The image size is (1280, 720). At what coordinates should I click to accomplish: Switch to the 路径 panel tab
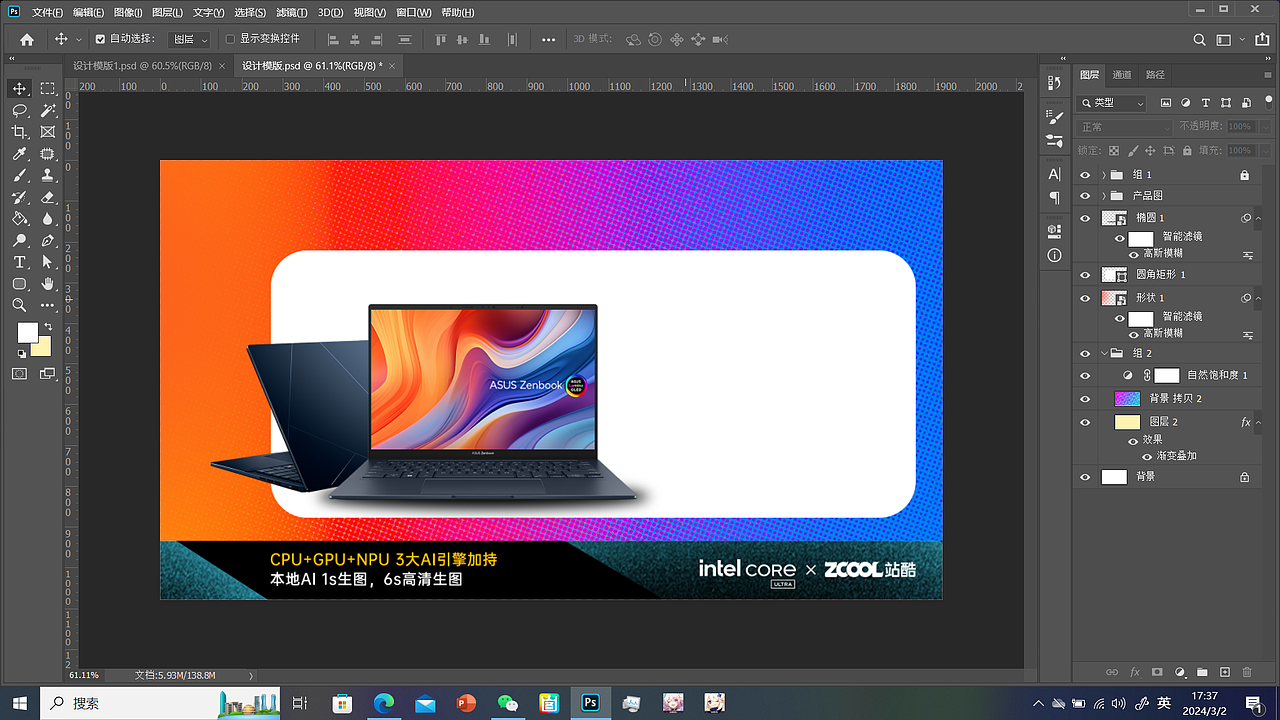click(1155, 75)
